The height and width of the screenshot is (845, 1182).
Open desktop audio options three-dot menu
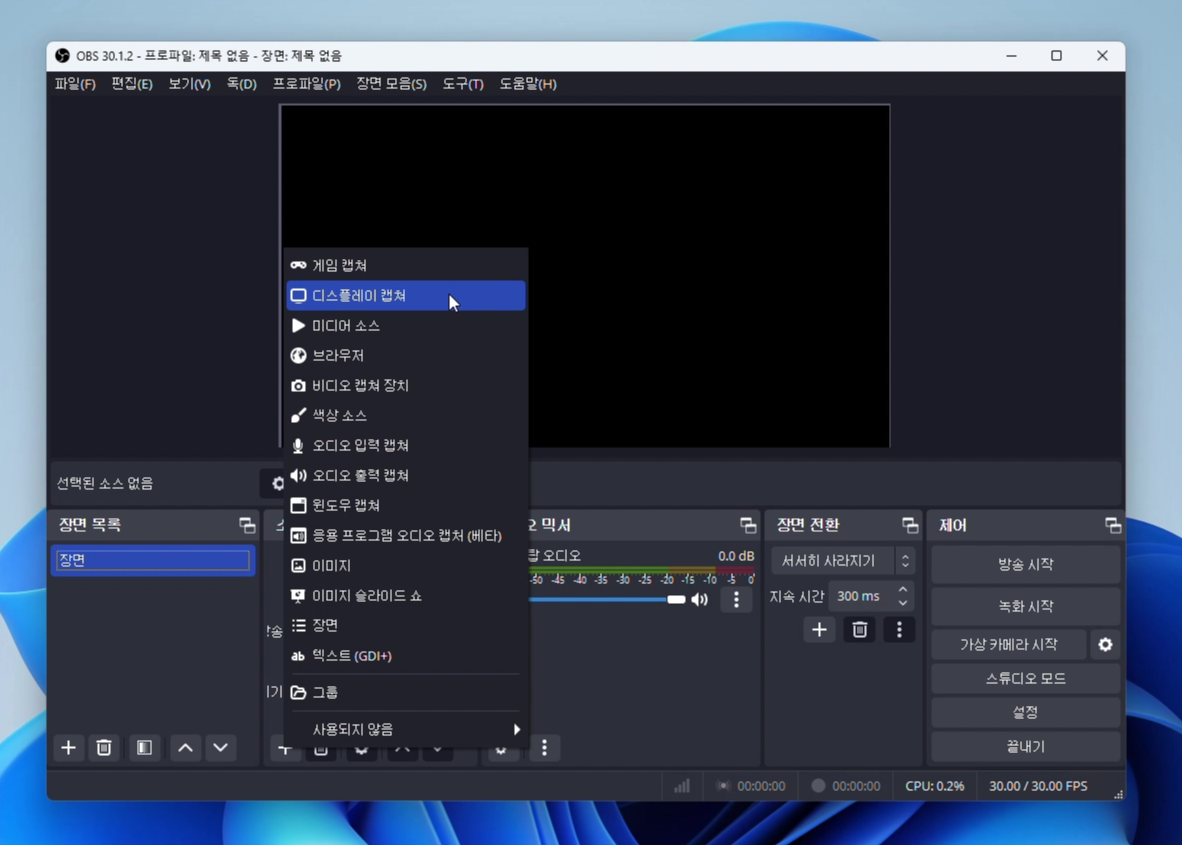click(x=736, y=600)
